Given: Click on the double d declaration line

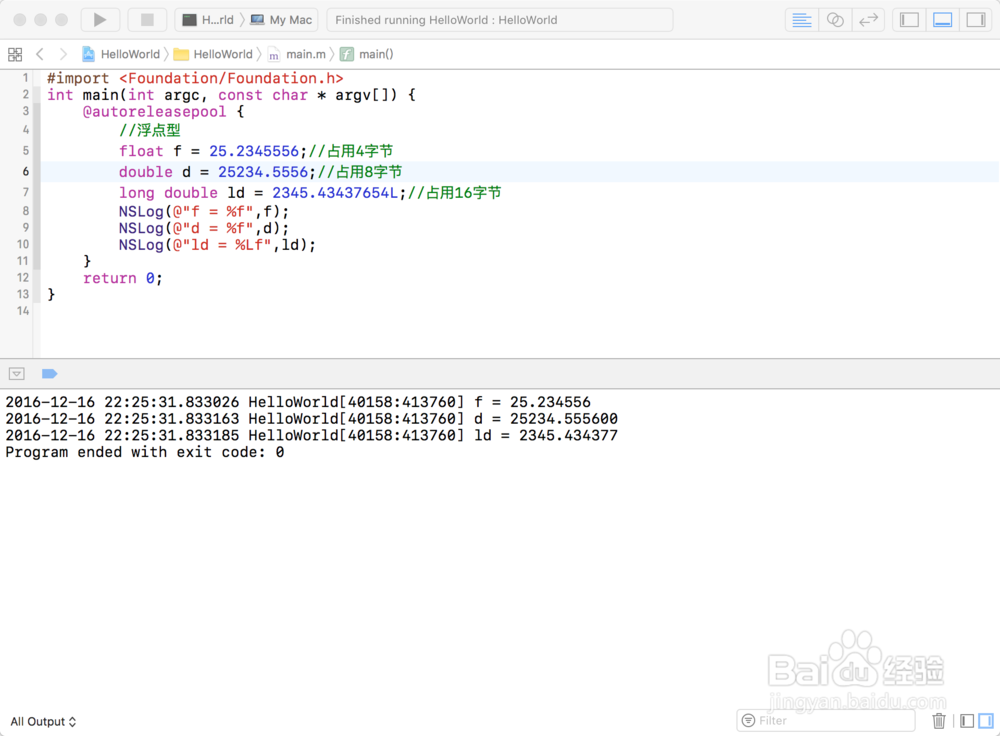Looking at the screenshot, I should [x=260, y=172].
